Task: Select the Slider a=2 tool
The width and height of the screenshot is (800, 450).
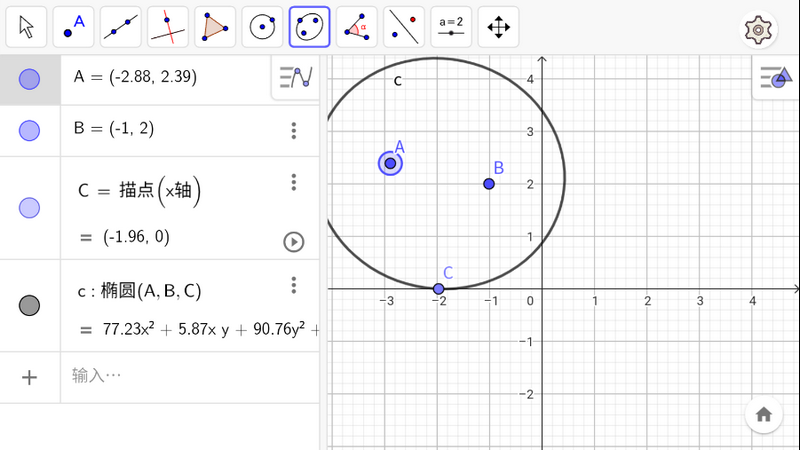Action: tap(451, 27)
